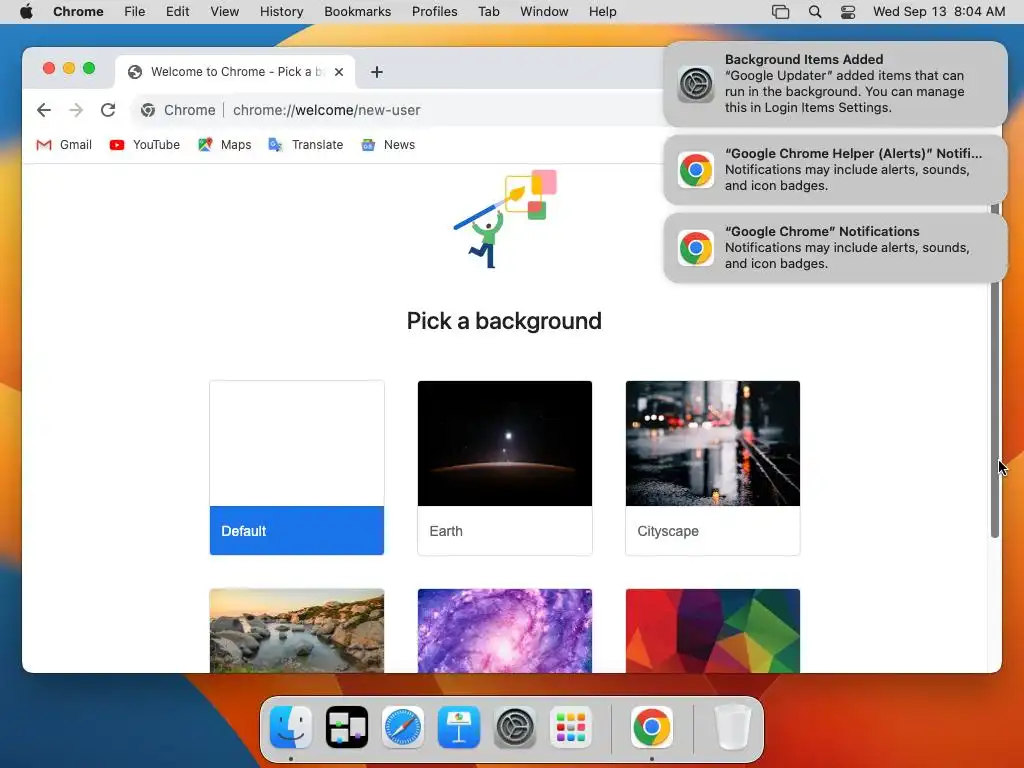Viewport: 1024px width, 768px height.
Task: Open the Background Items Added notification
Action: click(835, 84)
